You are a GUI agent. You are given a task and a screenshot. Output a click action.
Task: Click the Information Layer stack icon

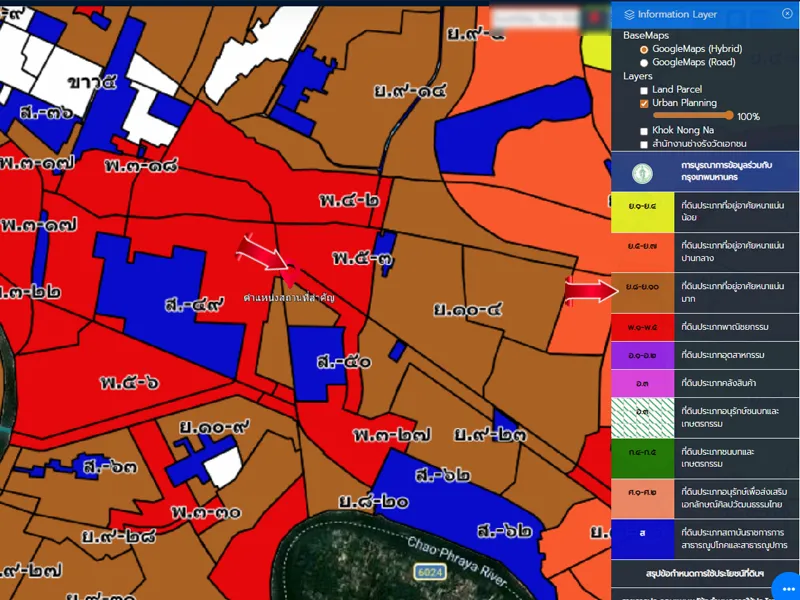628,14
